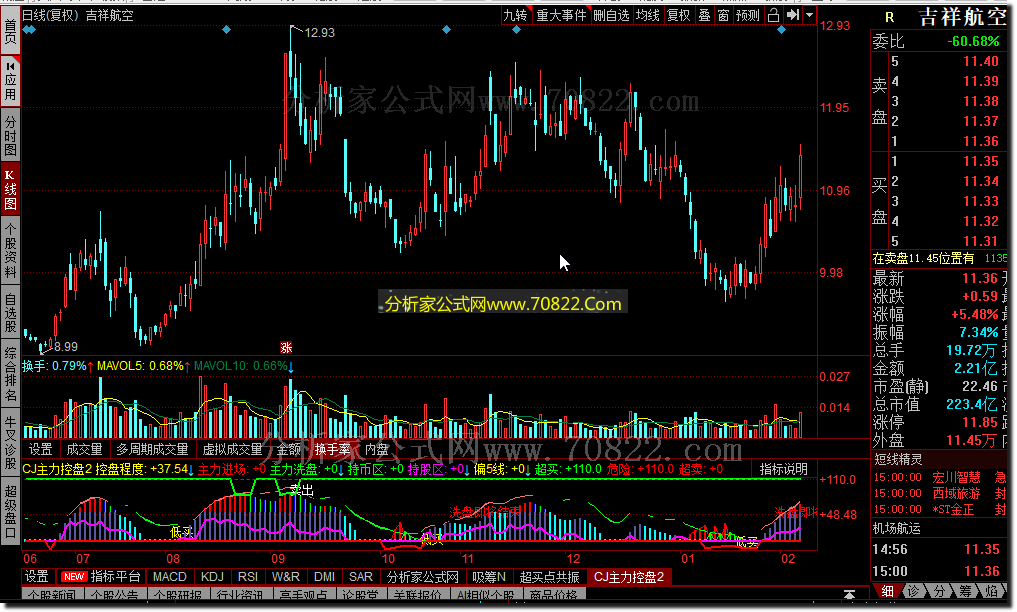Screen dimensions: 1017x612
Task: Click the 涨幅 +5.48% value
Action: tap(974, 314)
